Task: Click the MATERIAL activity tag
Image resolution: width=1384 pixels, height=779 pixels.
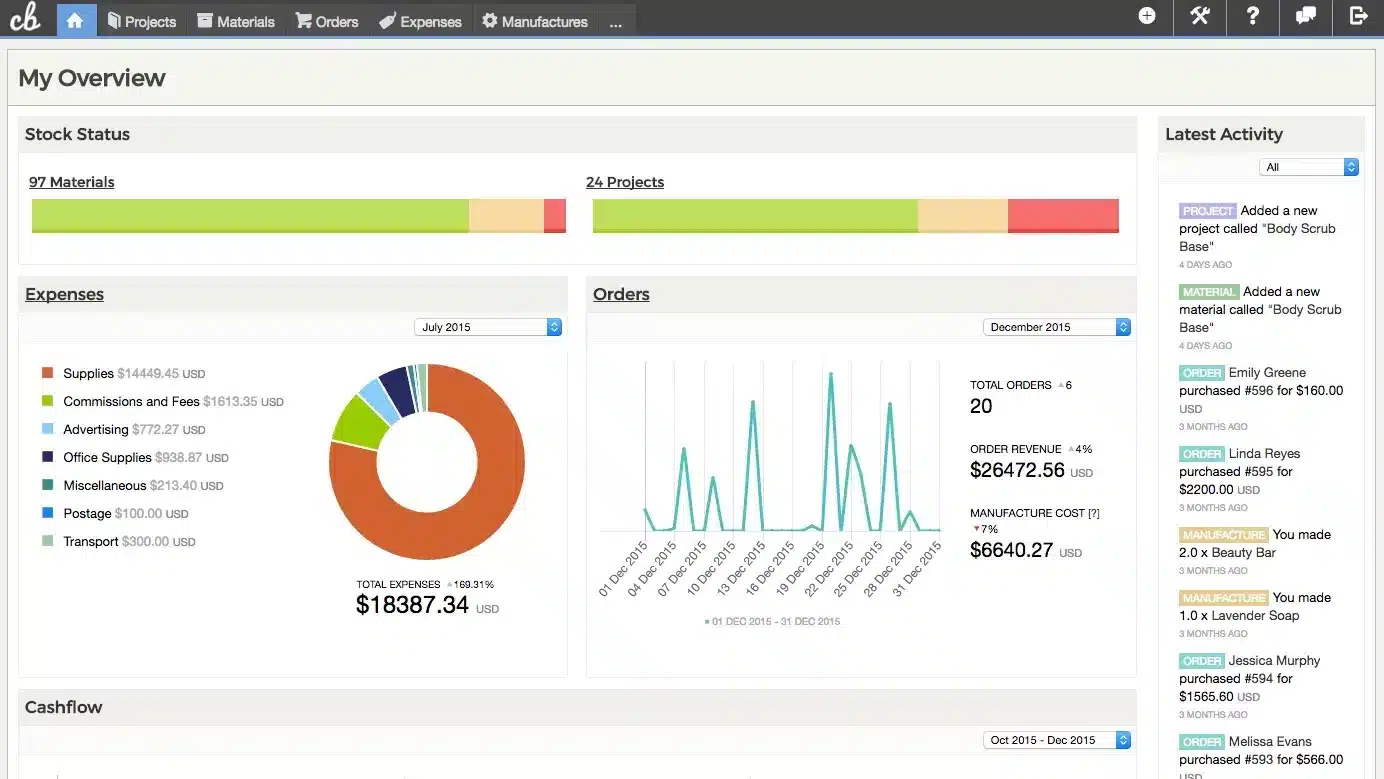Action: pos(1209,292)
